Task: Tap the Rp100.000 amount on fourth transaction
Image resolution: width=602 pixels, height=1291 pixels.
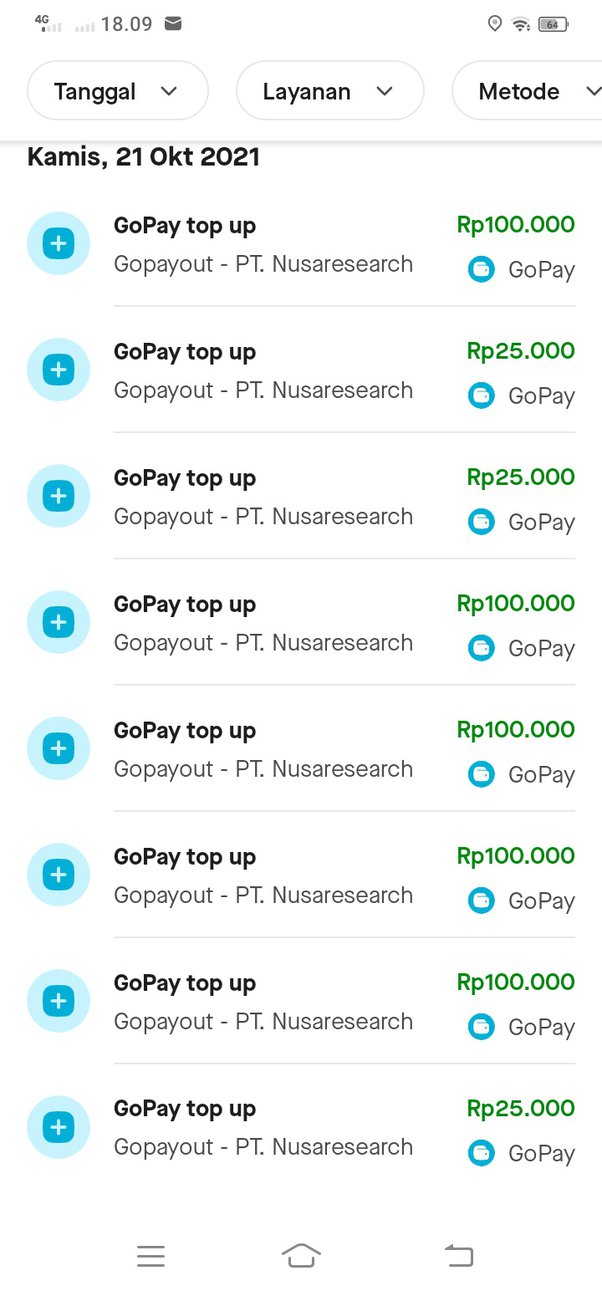Action: 516,603
